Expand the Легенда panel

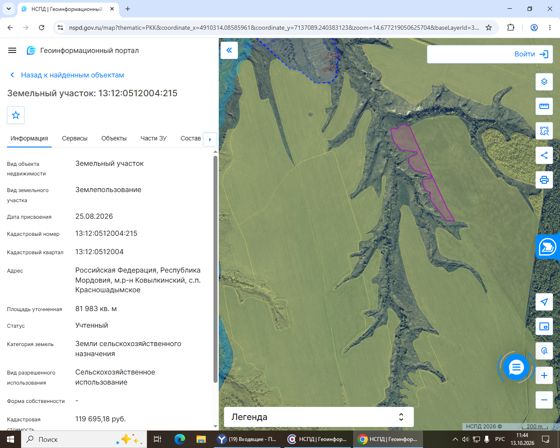tap(319, 417)
